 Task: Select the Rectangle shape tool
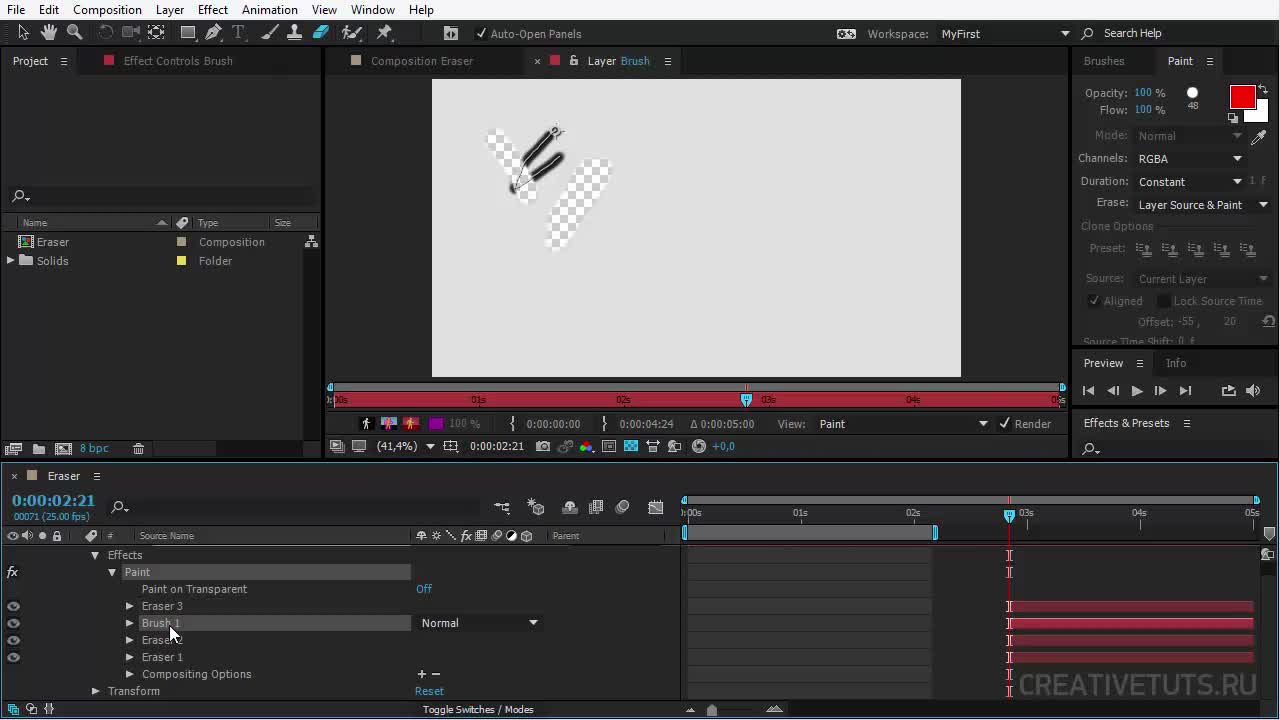coord(187,33)
